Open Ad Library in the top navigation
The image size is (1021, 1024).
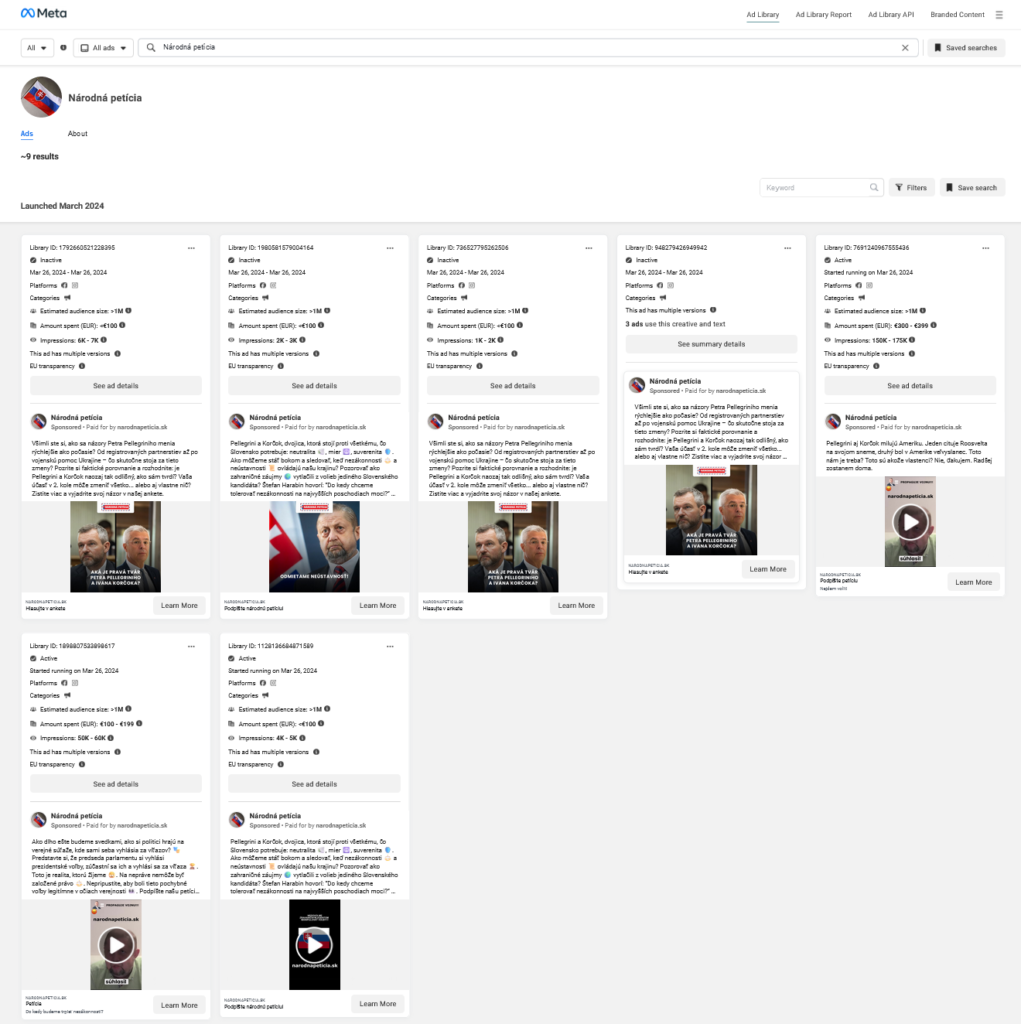click(763, 14)
